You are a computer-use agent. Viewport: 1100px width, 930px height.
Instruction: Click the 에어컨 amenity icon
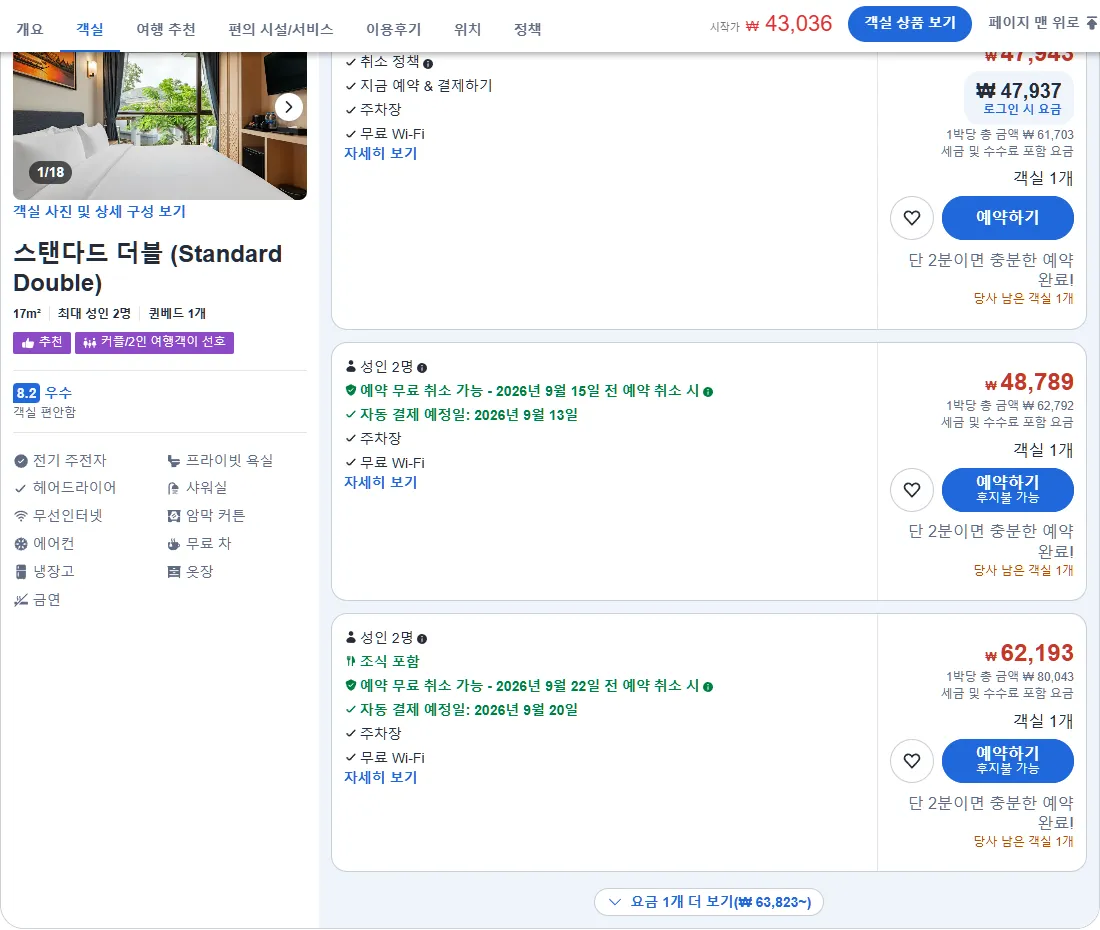pos(21,544)
